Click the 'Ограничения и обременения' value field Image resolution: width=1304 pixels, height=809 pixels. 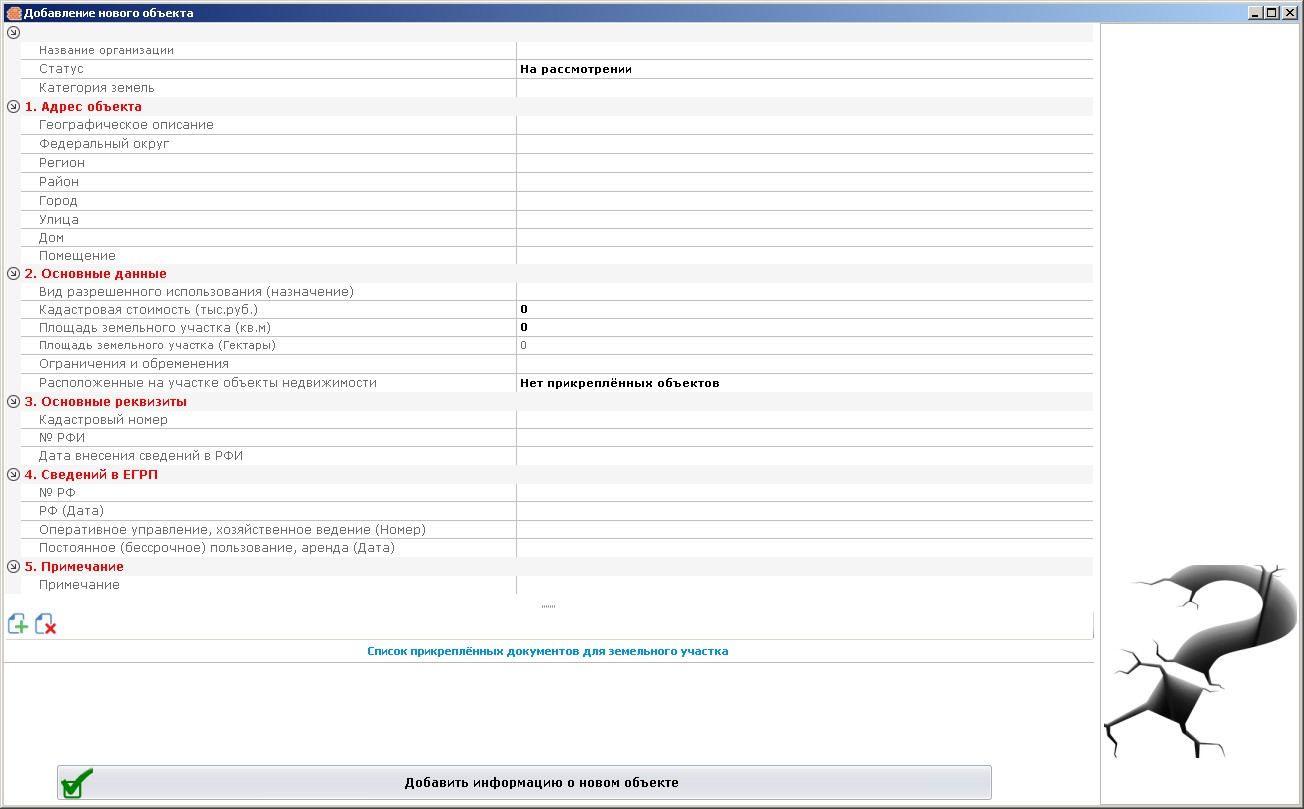click(805, 364)
